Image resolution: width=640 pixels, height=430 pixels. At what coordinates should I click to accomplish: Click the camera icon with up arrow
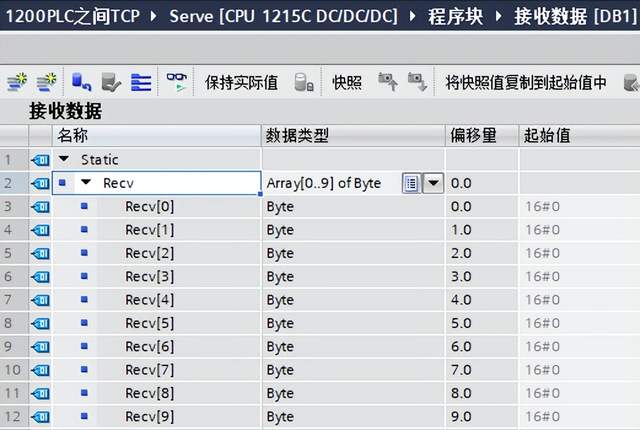(388, 82)
